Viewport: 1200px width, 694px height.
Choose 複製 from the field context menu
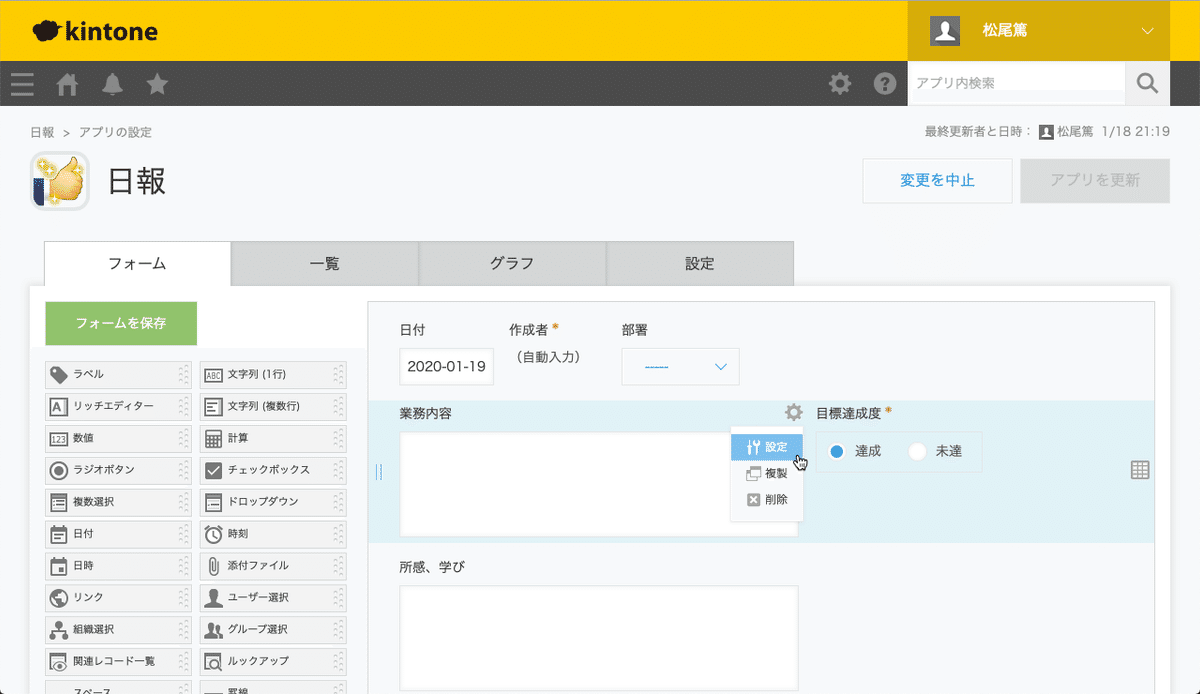(x=770, y=473)
